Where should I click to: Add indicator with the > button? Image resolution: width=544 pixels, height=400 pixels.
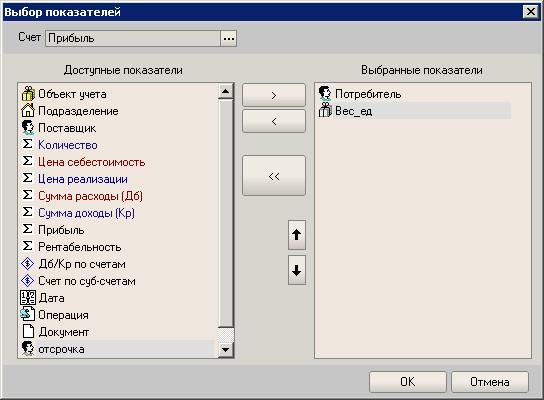pyautogui.click(x=274, y=95)
